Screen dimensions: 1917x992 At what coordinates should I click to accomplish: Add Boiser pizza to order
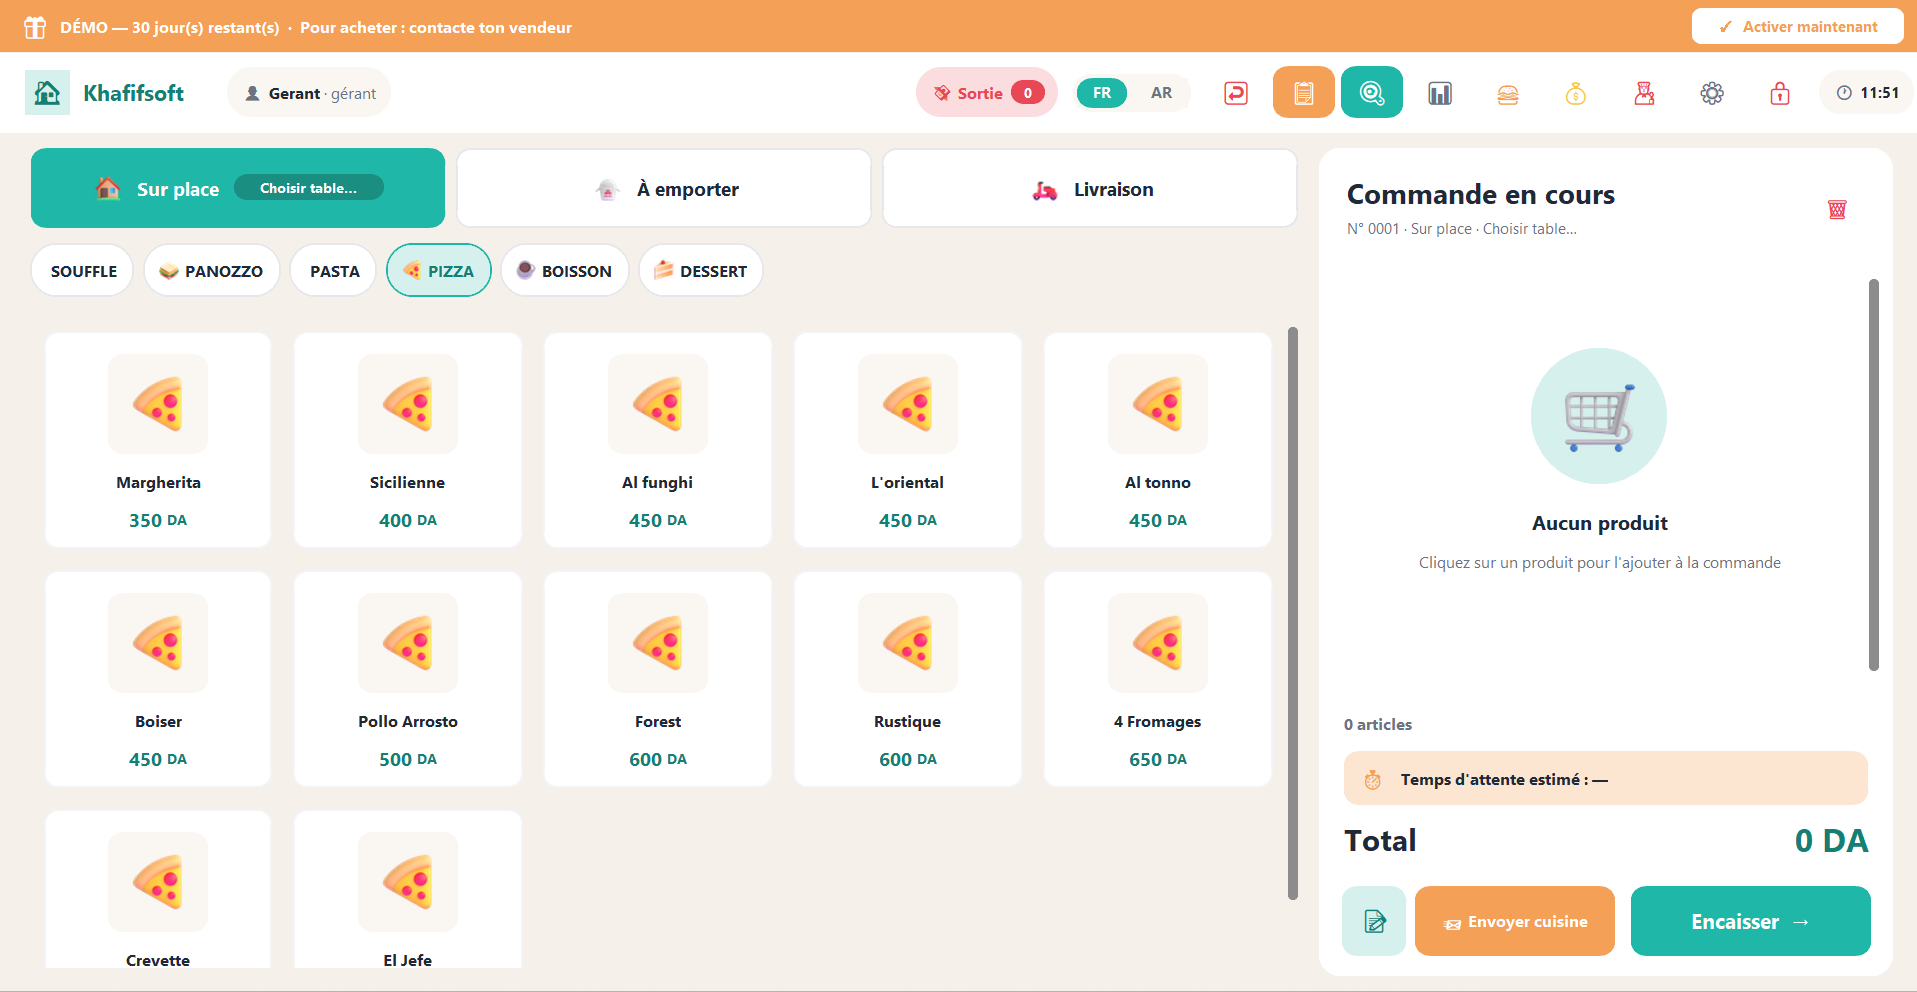click(x=158, y=679)
